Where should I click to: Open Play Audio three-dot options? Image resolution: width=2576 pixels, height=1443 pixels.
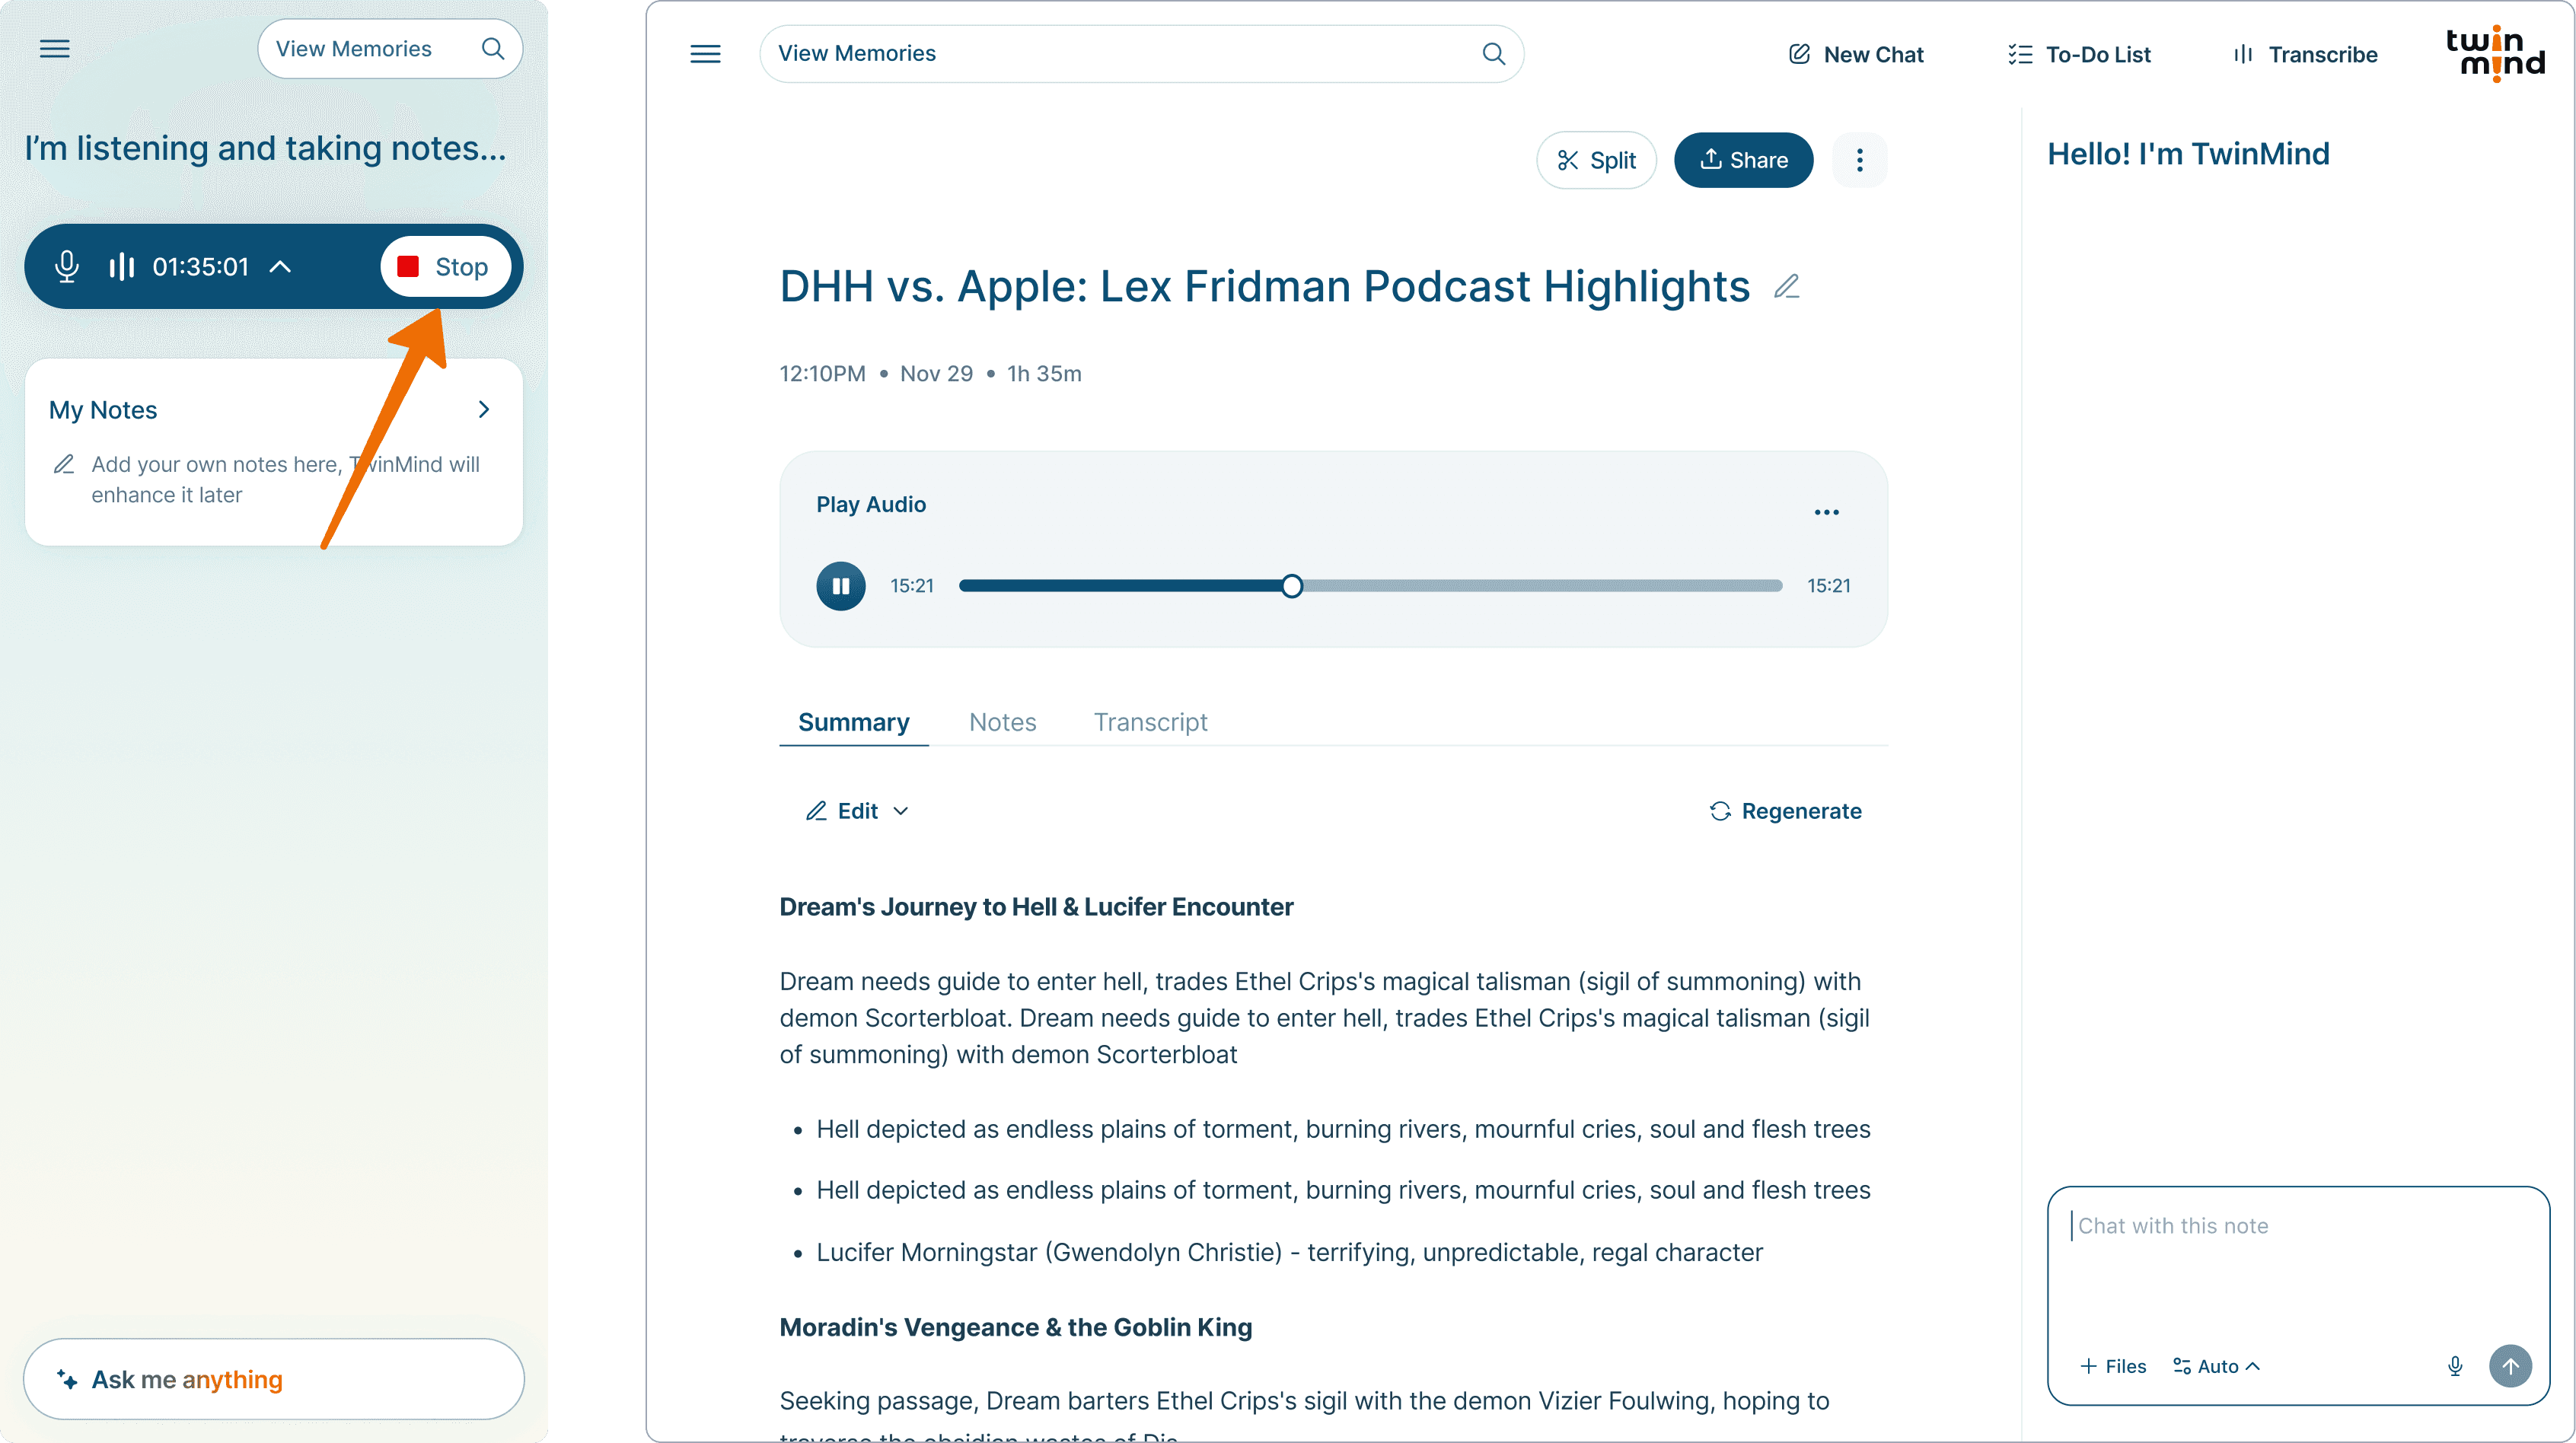coord(1827,512)
